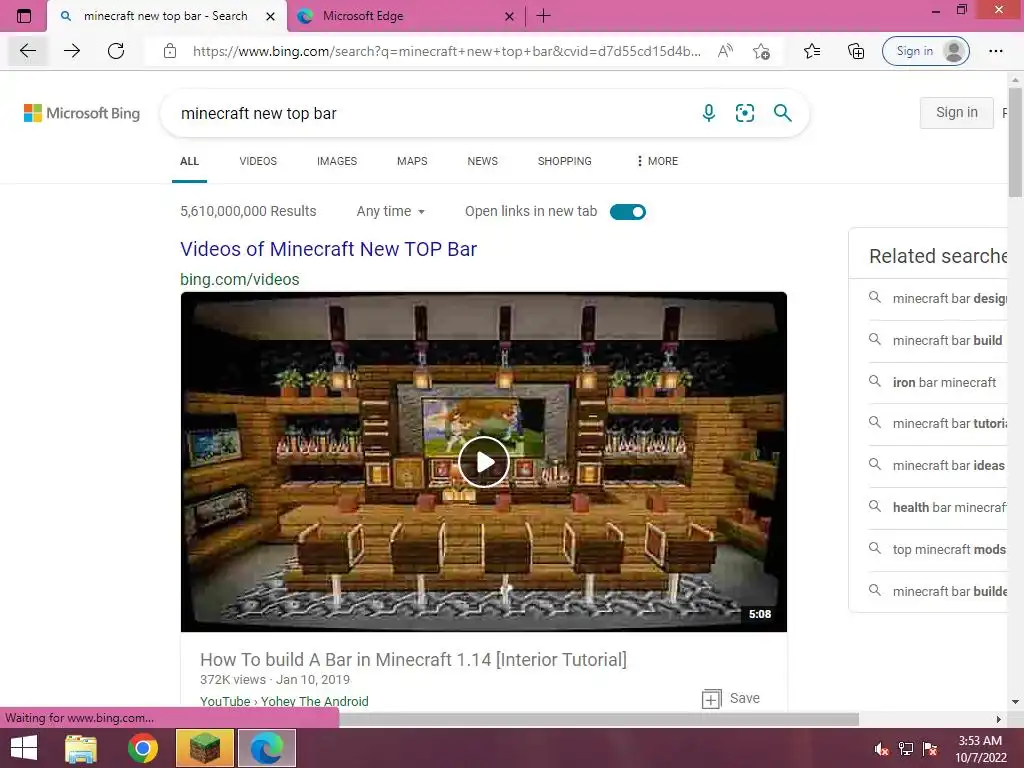Add this page to favorites
1024x768 pixels.
click(x=761, y=51)
